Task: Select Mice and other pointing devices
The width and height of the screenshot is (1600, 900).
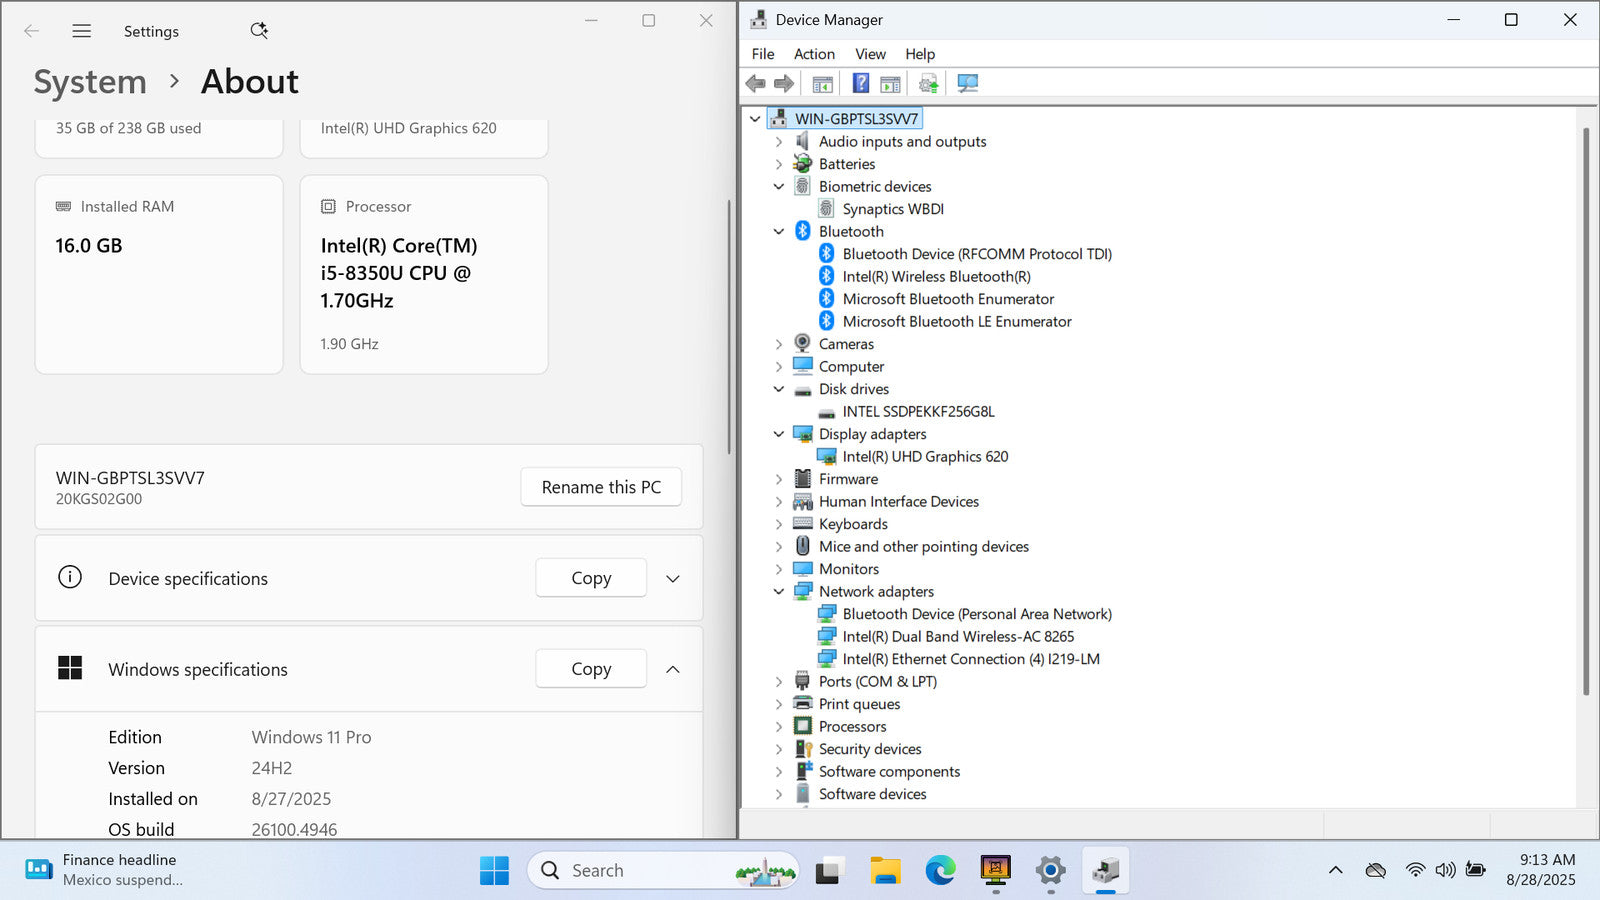Action: (x=923, y=547)
